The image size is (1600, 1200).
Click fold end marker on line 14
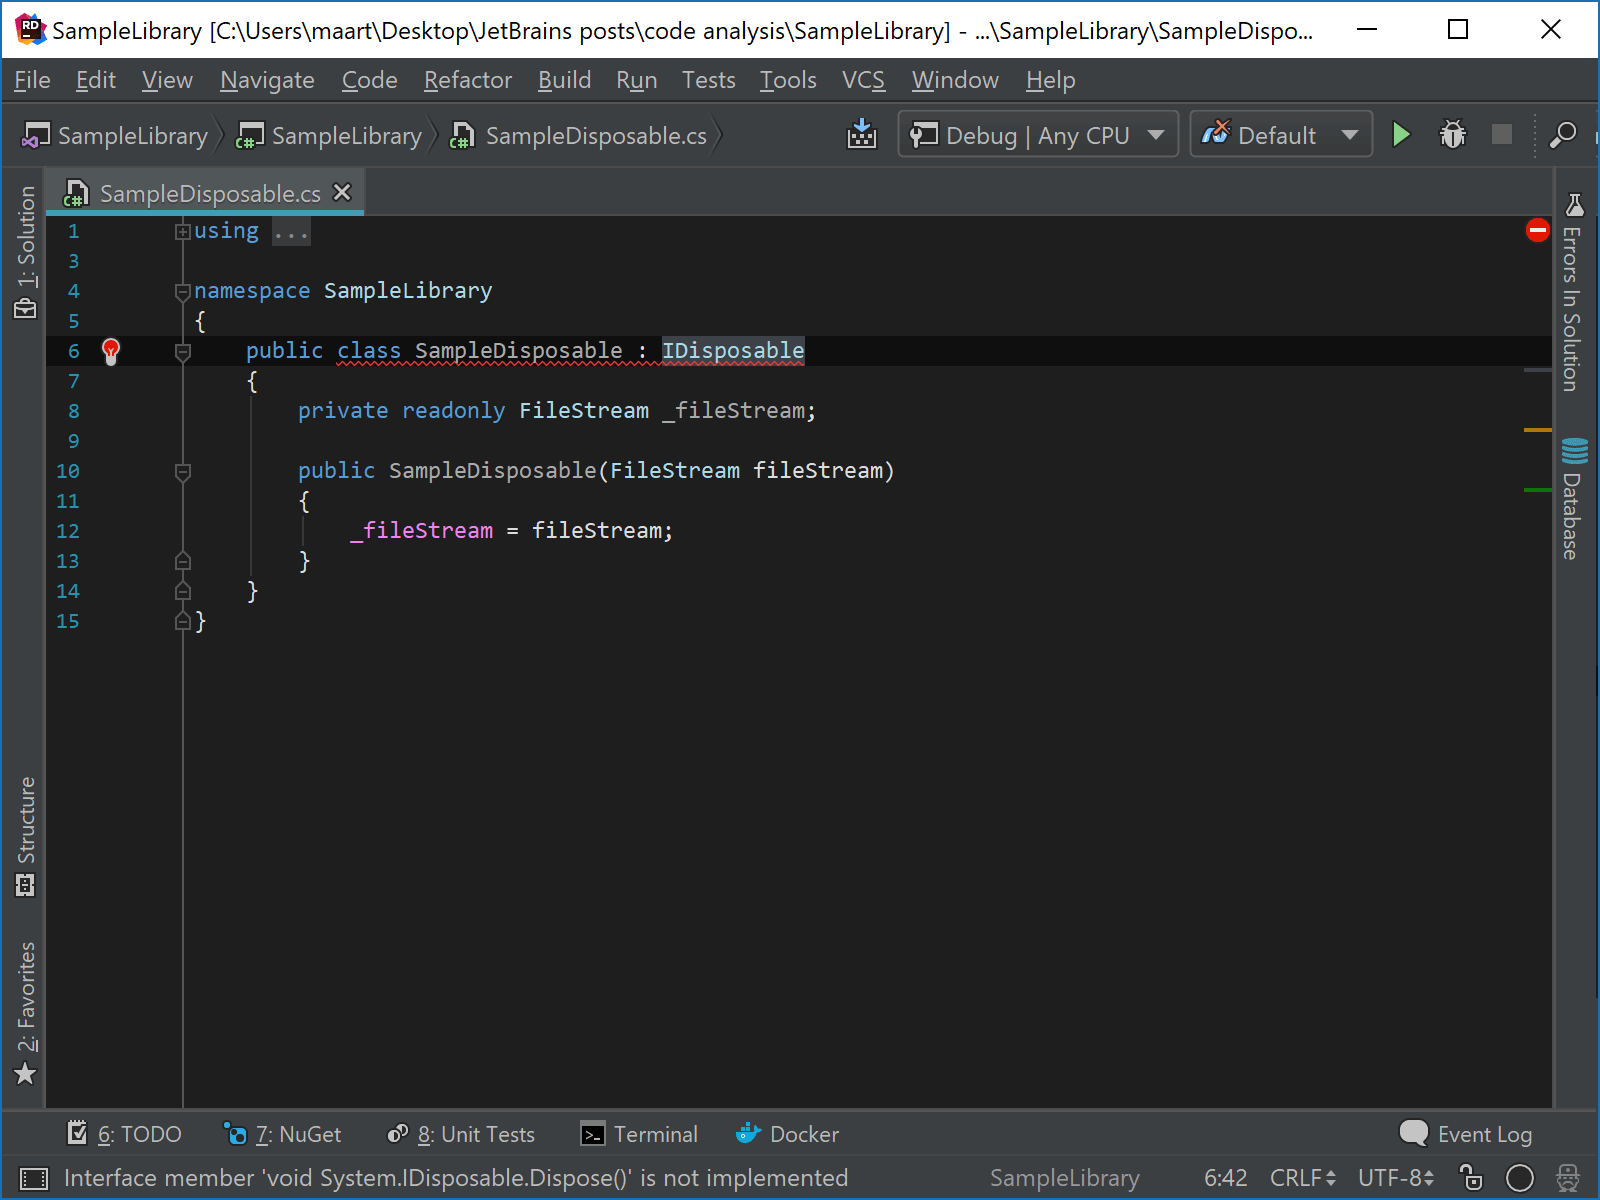click(183, 591)
